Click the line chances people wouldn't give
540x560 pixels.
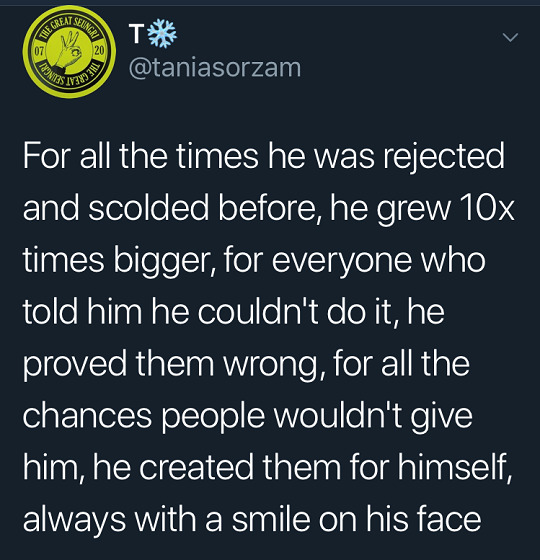pos(248,416)
